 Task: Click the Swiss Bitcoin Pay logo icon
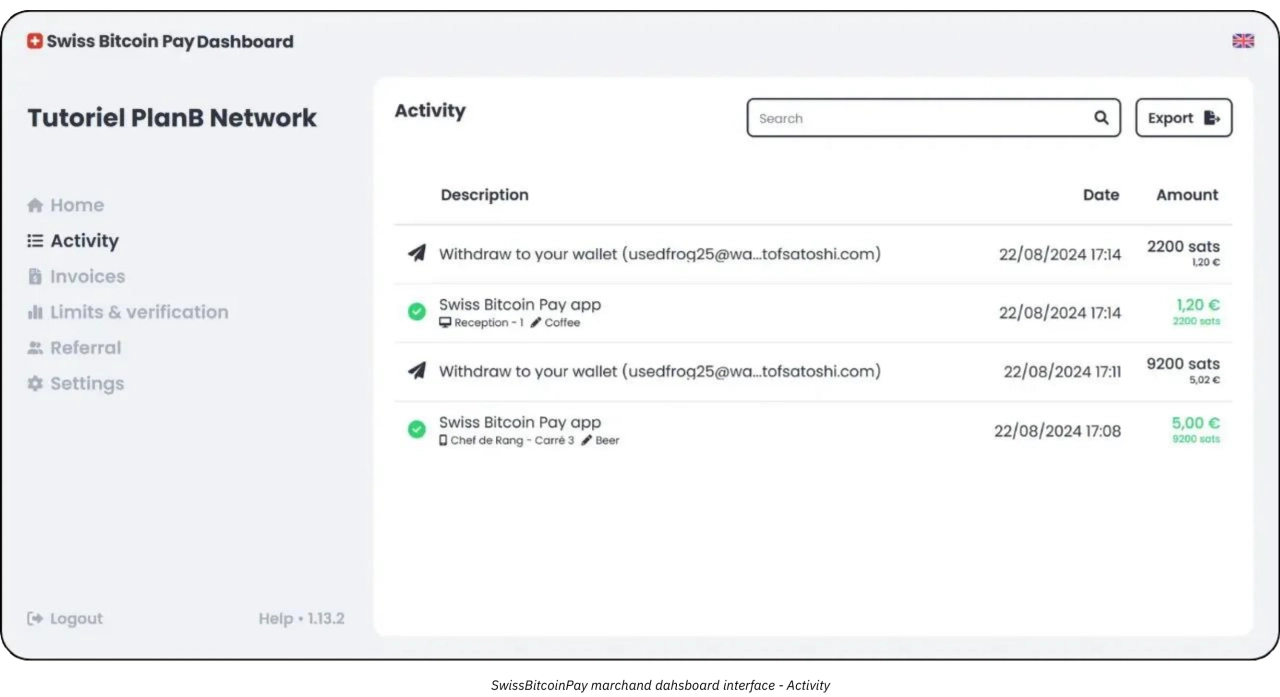pos(35,42)
